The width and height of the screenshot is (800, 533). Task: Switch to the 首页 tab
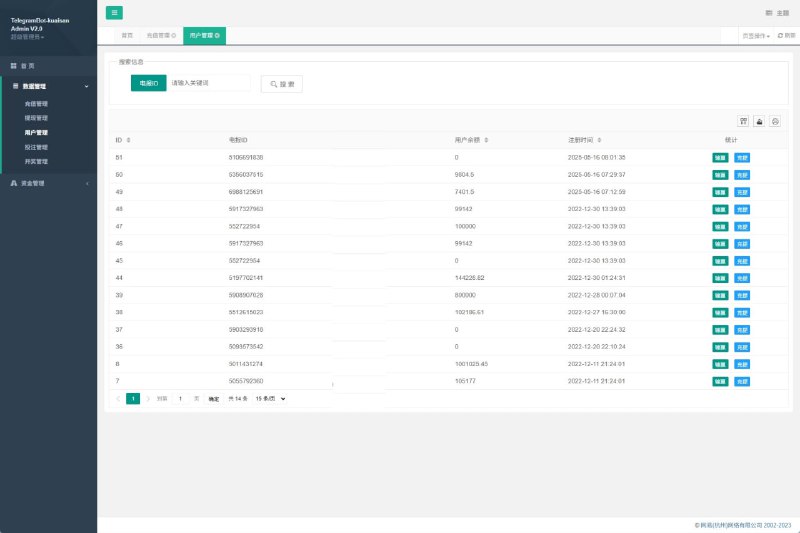pyautogui.click(x=127, y=36)
